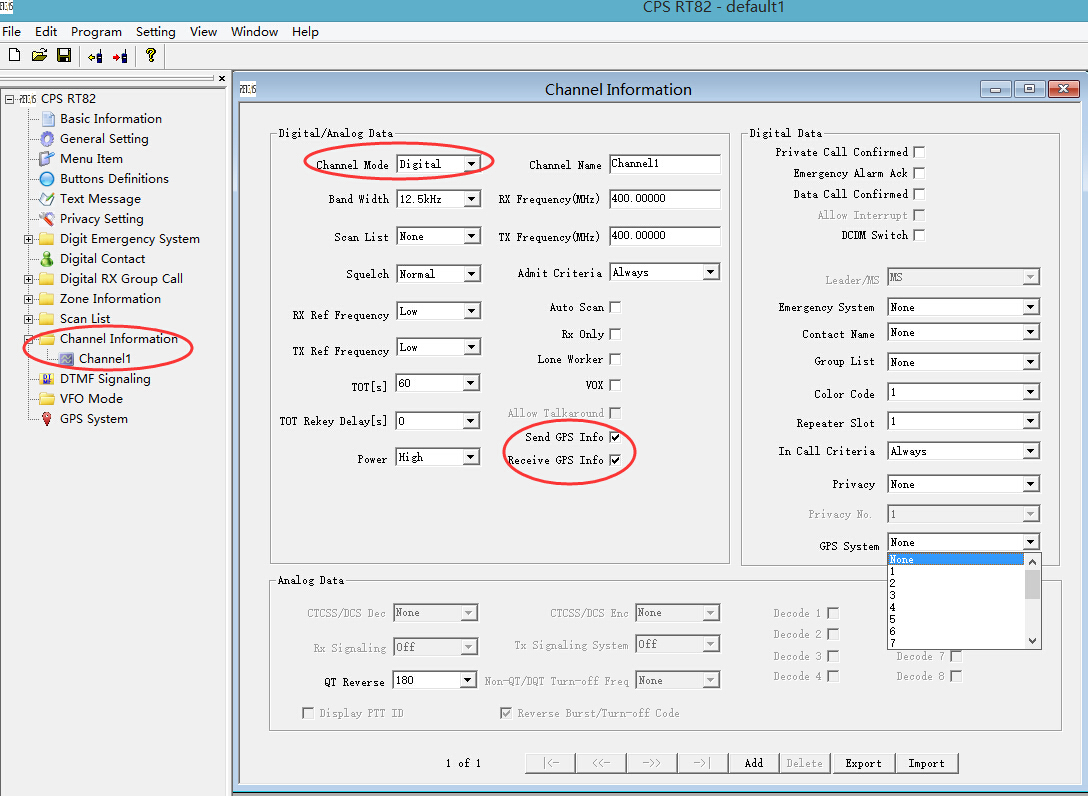Open the Channel Mode dropdown
Viewport: 1088px width, 796px height.
coord(471,164)
